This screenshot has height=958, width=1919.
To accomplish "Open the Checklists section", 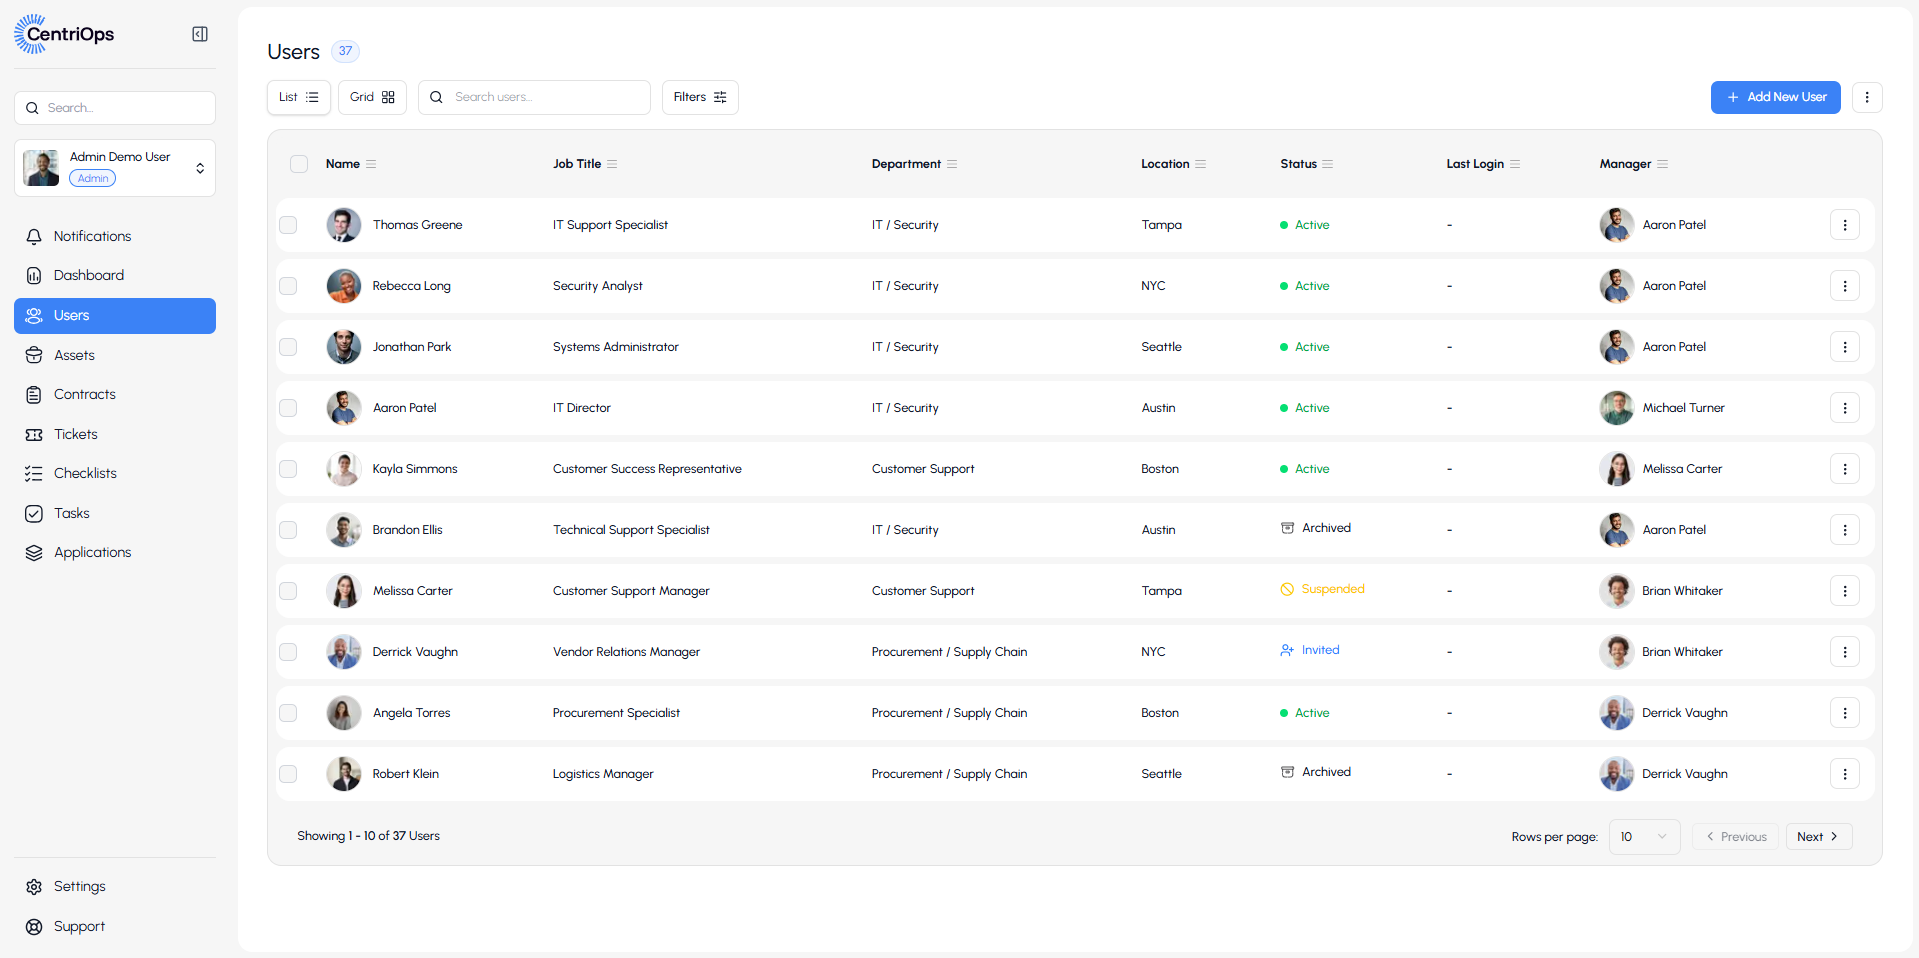I will pyautogui.click(x=115, y=473).
